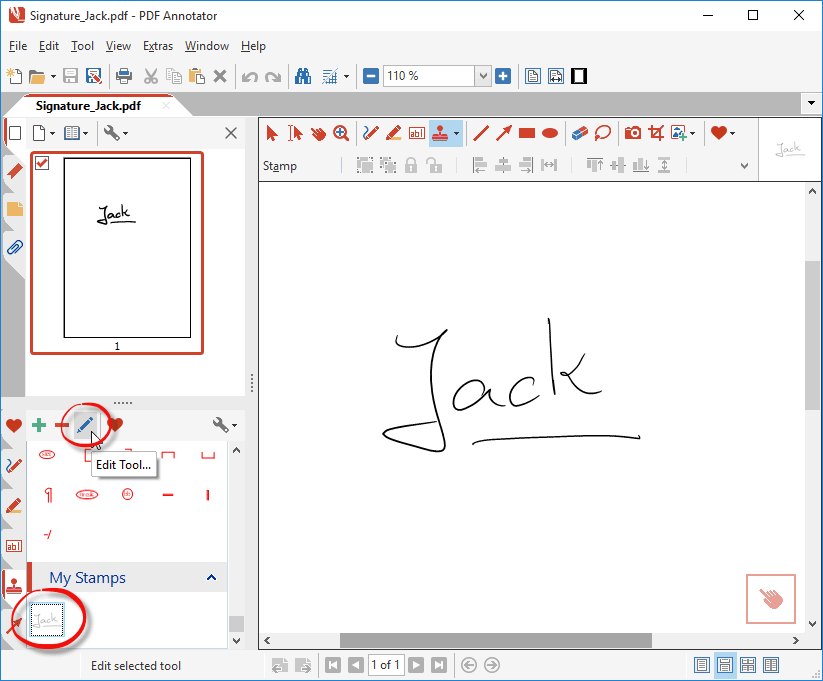This screenshot has height=681, width=823.
Task: Select the Text Box tool
Action: point(416,132)
